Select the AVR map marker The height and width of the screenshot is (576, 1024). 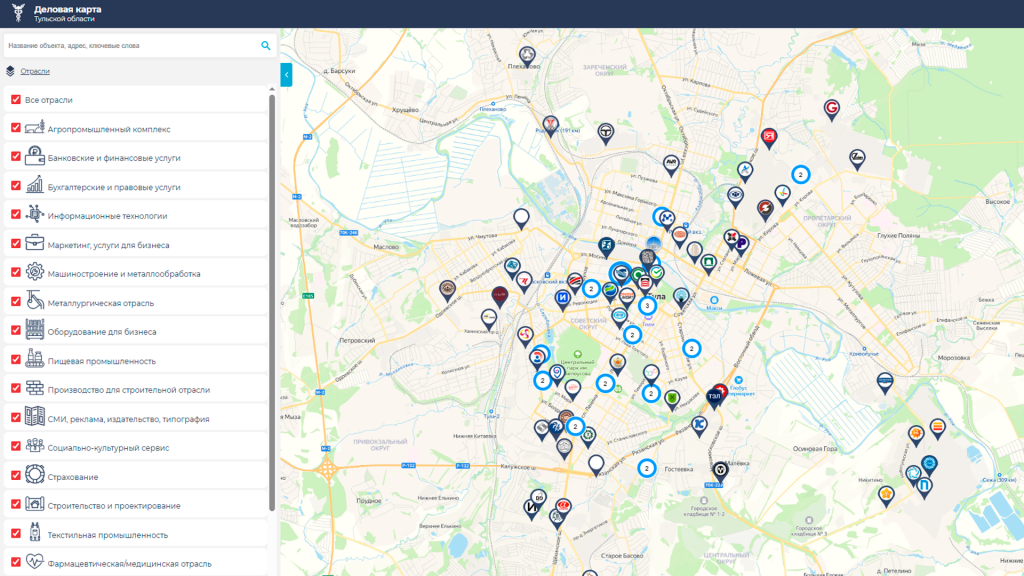(672, 161)
